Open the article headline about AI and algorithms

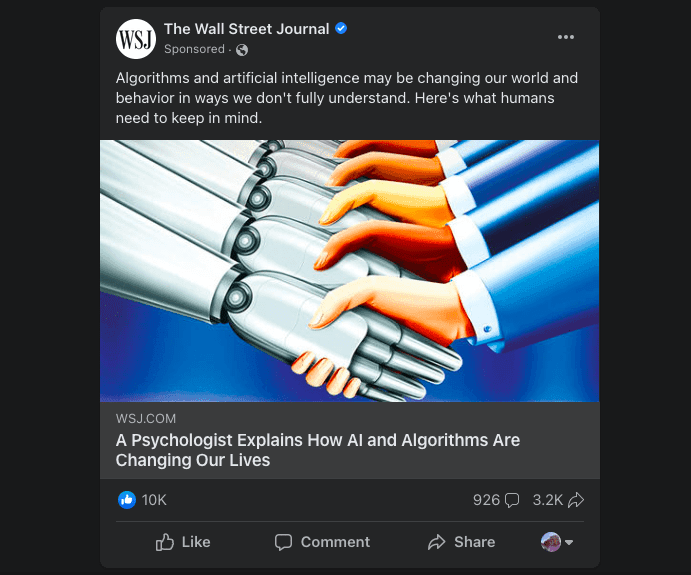point(318,450)
